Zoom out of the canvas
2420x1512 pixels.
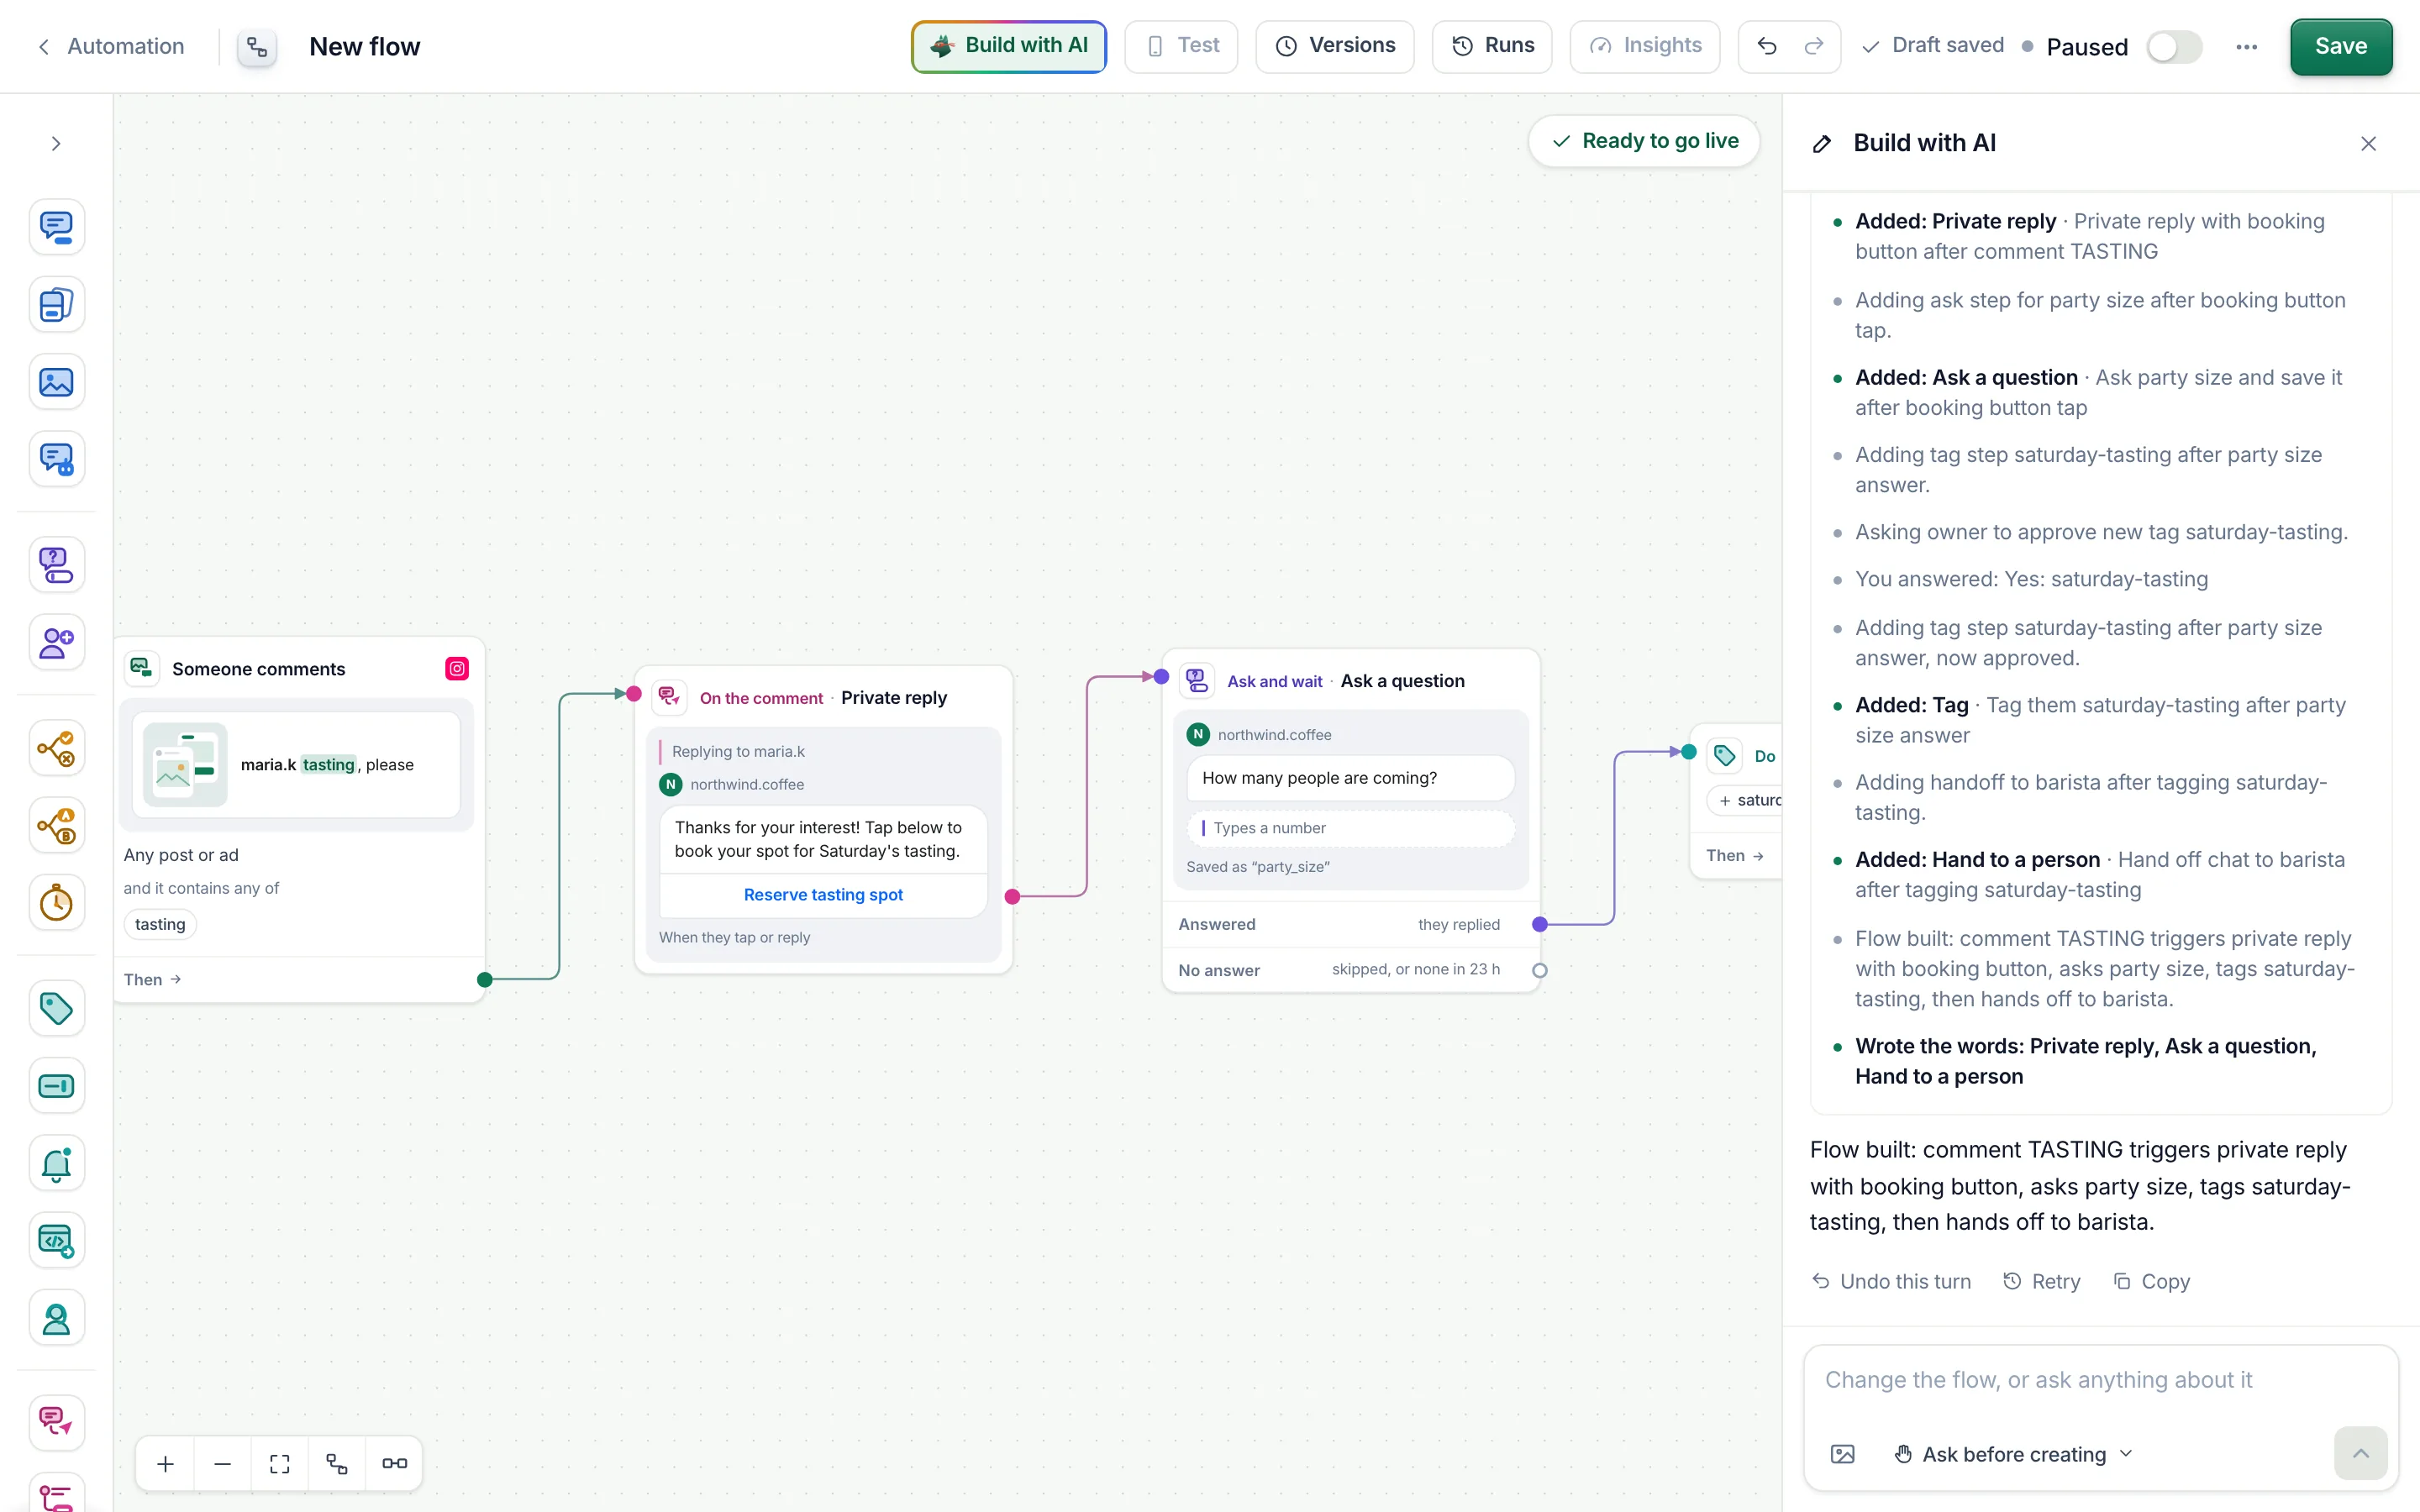pyautogui.click(x=223, y=1463)
